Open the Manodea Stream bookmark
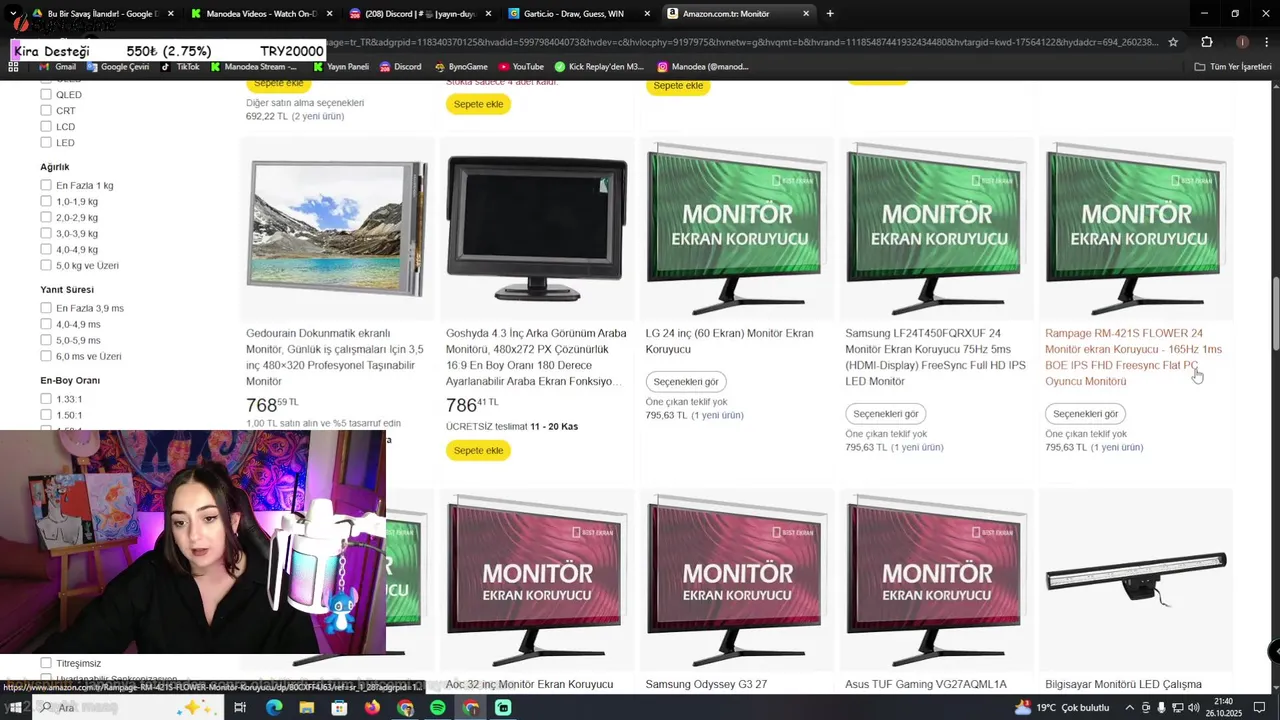 tap(253, 67)
